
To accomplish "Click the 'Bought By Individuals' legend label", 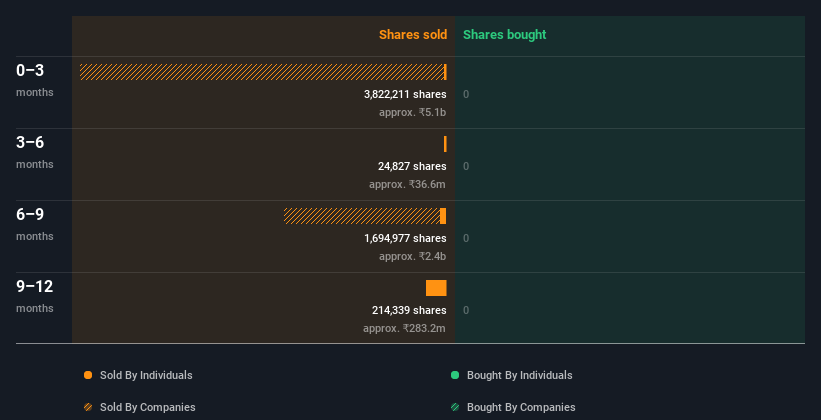I will (x=519, y=375).
